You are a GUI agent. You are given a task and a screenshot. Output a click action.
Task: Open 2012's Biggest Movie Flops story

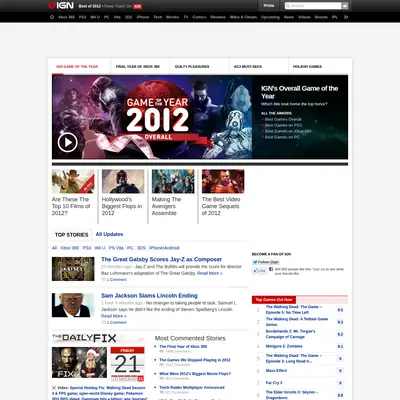(195, 374)
